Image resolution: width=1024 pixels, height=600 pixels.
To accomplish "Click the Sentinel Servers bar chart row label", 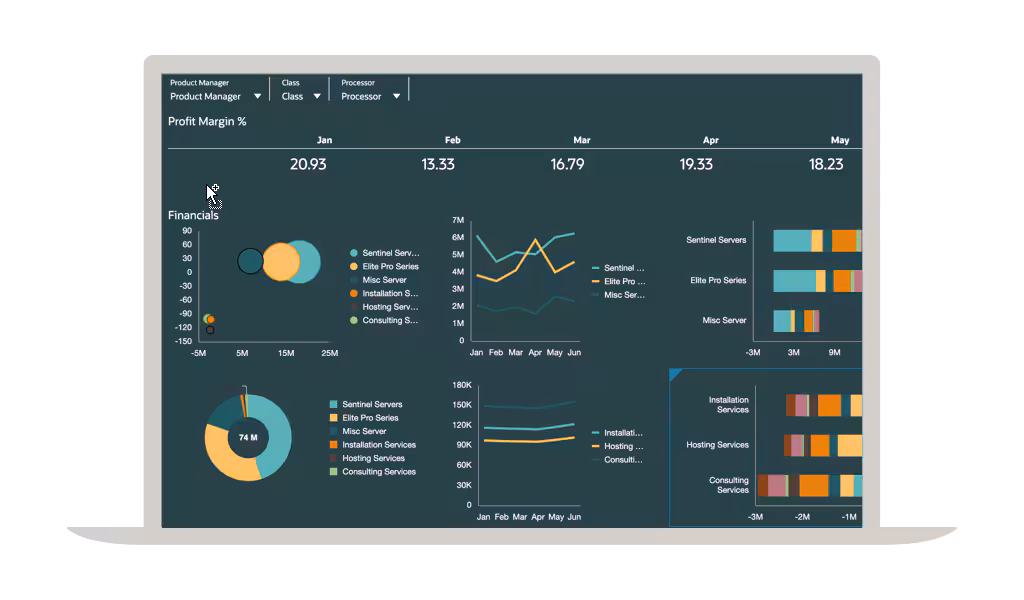I will coord(716,240).
